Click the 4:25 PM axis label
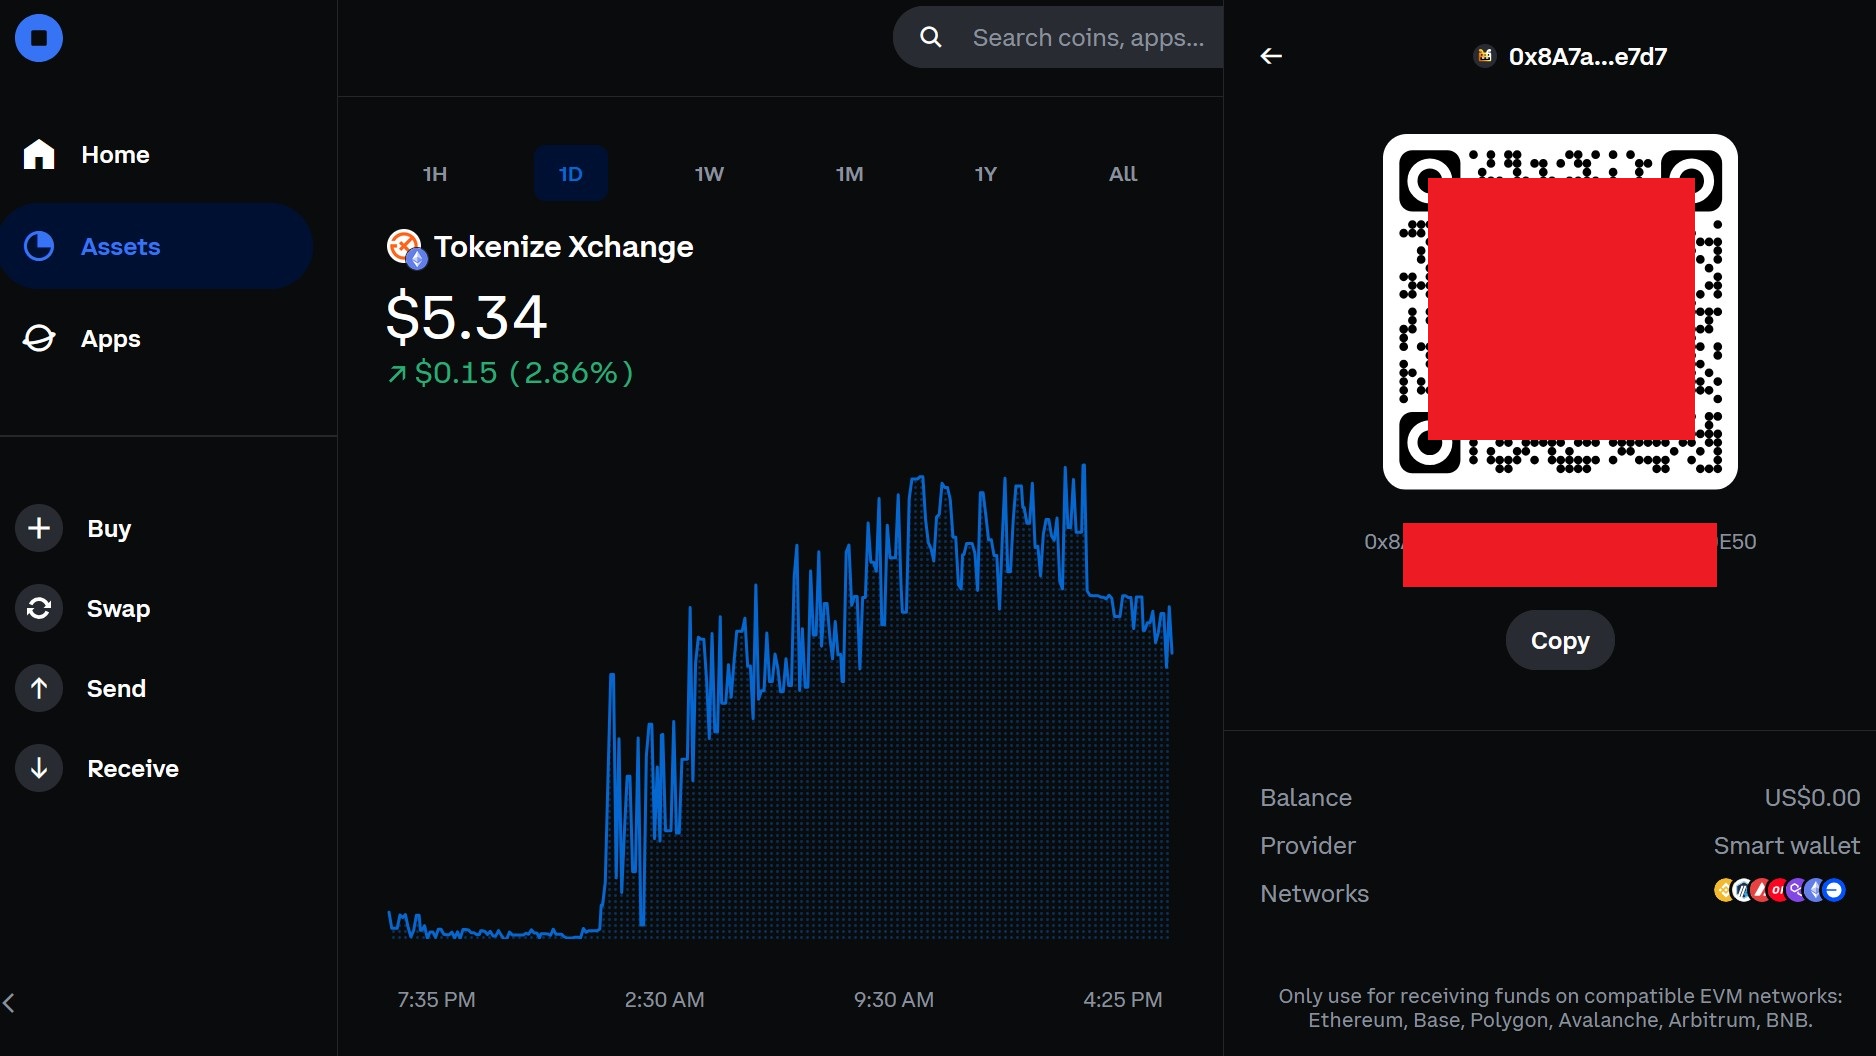 click(x=1123, y=999)
